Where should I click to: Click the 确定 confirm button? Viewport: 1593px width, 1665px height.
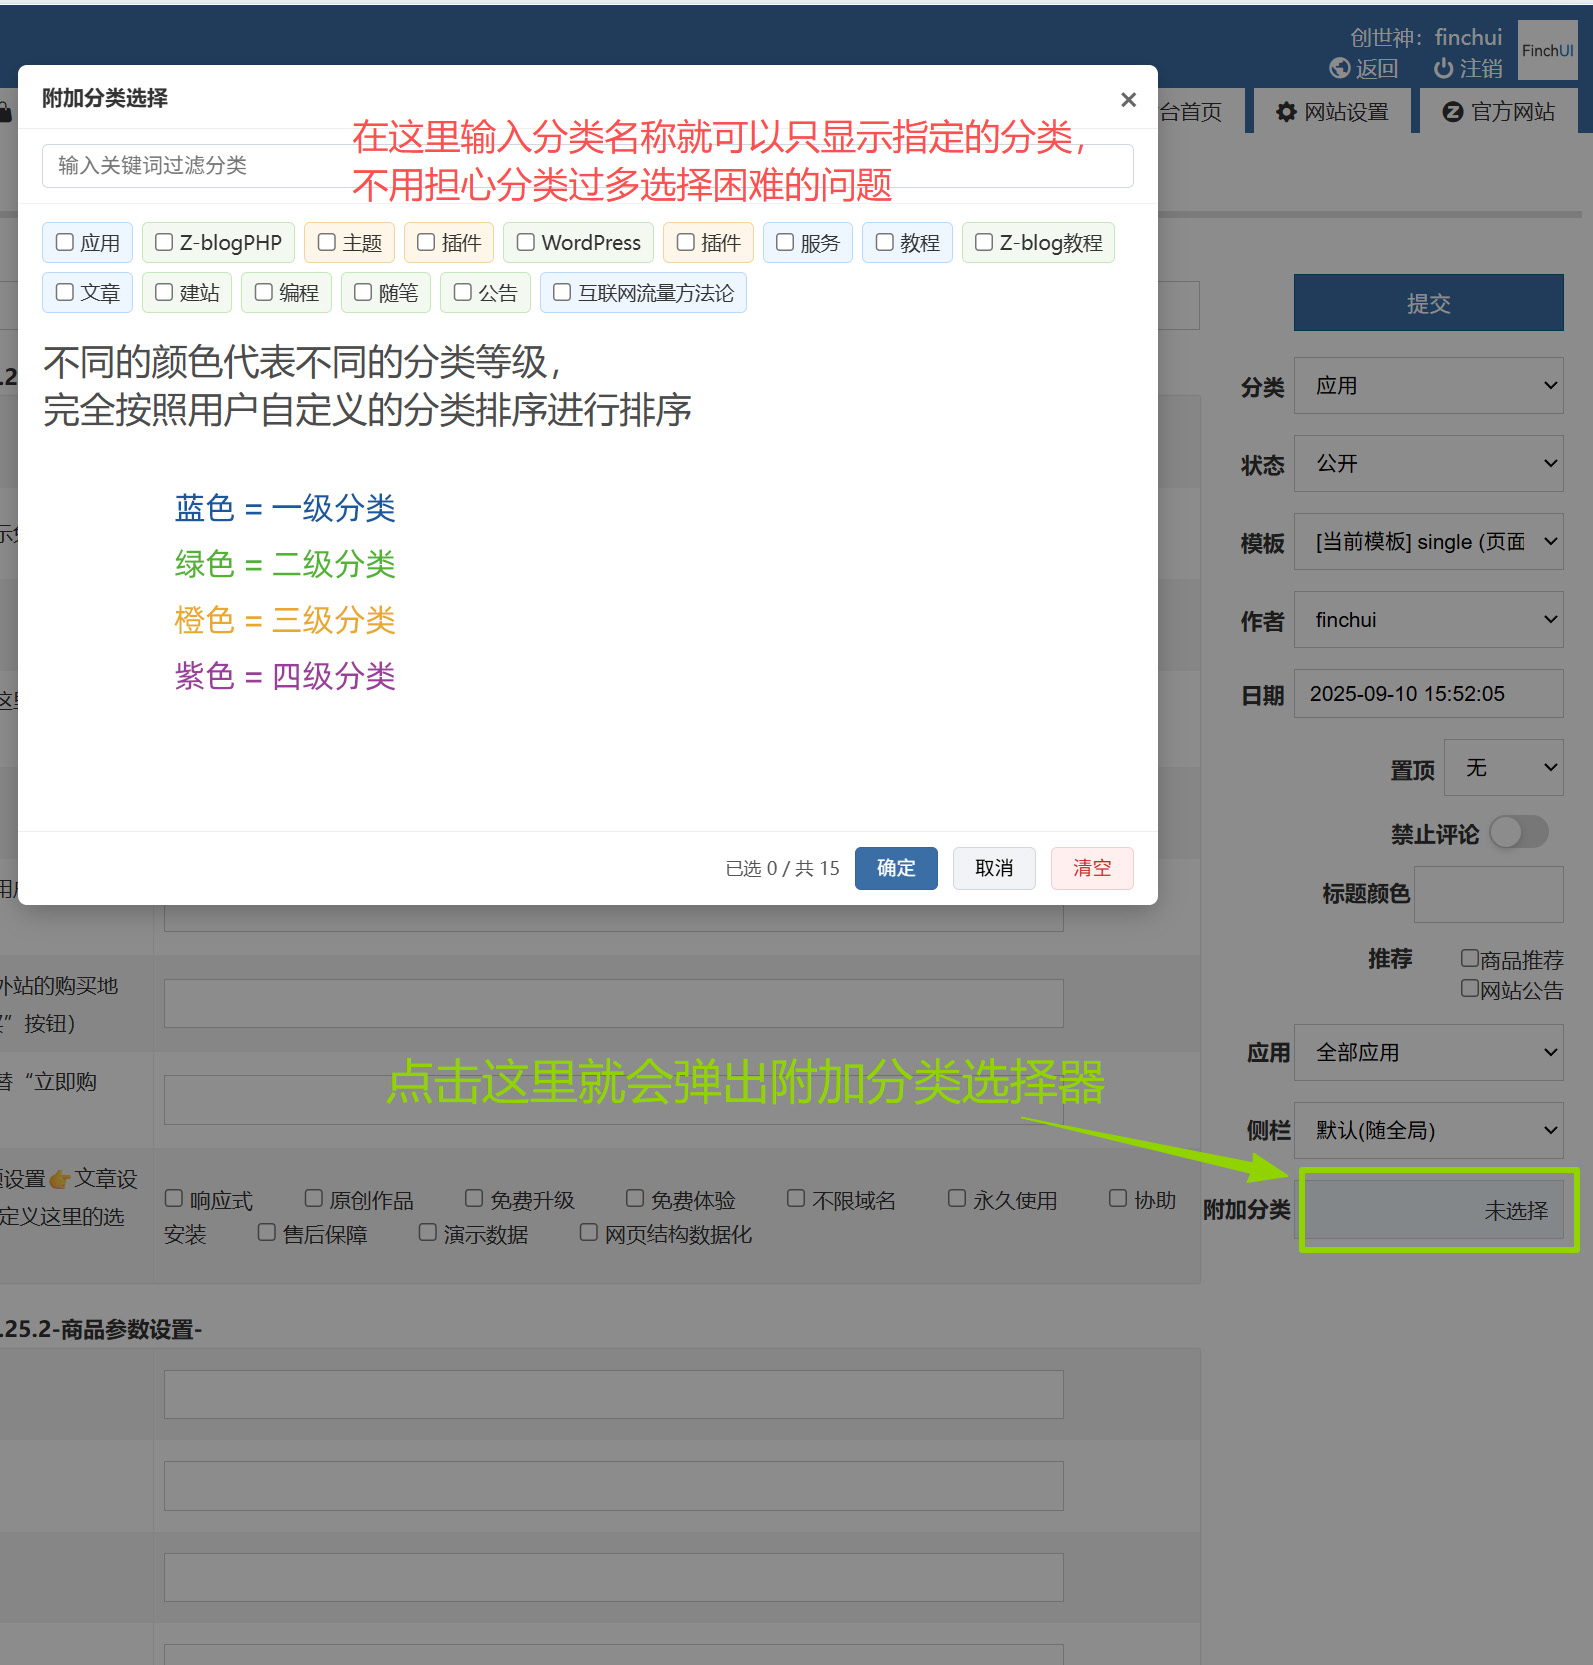click(x=896, y=868)
